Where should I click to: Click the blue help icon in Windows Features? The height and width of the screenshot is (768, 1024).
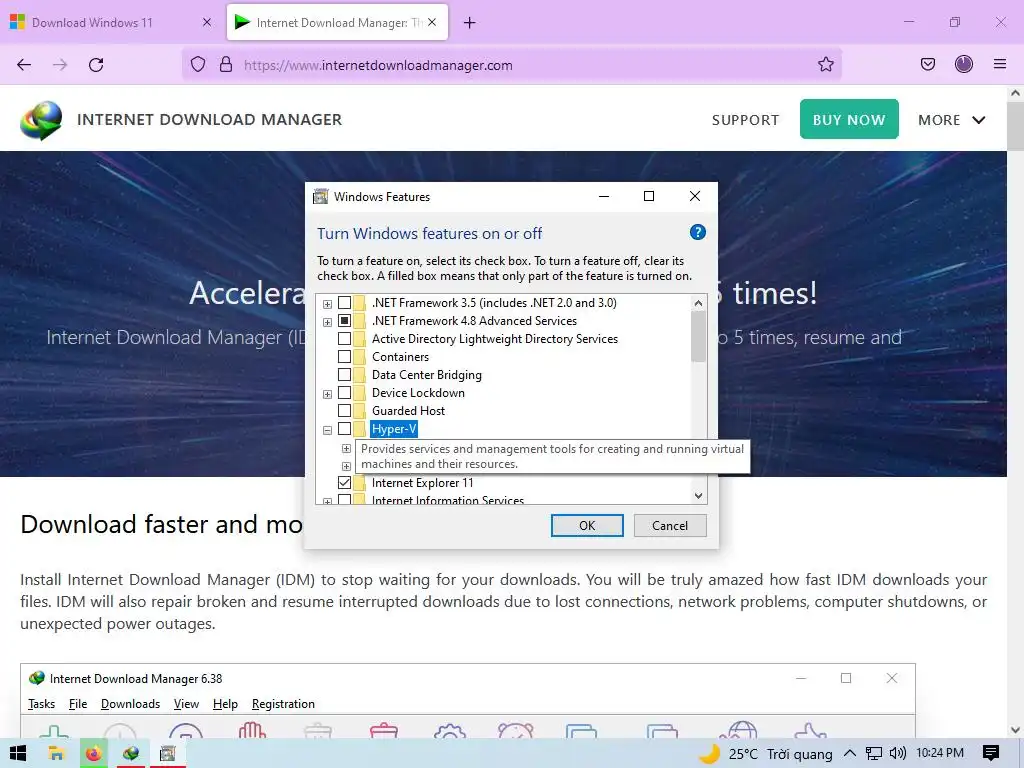[697, 232]
